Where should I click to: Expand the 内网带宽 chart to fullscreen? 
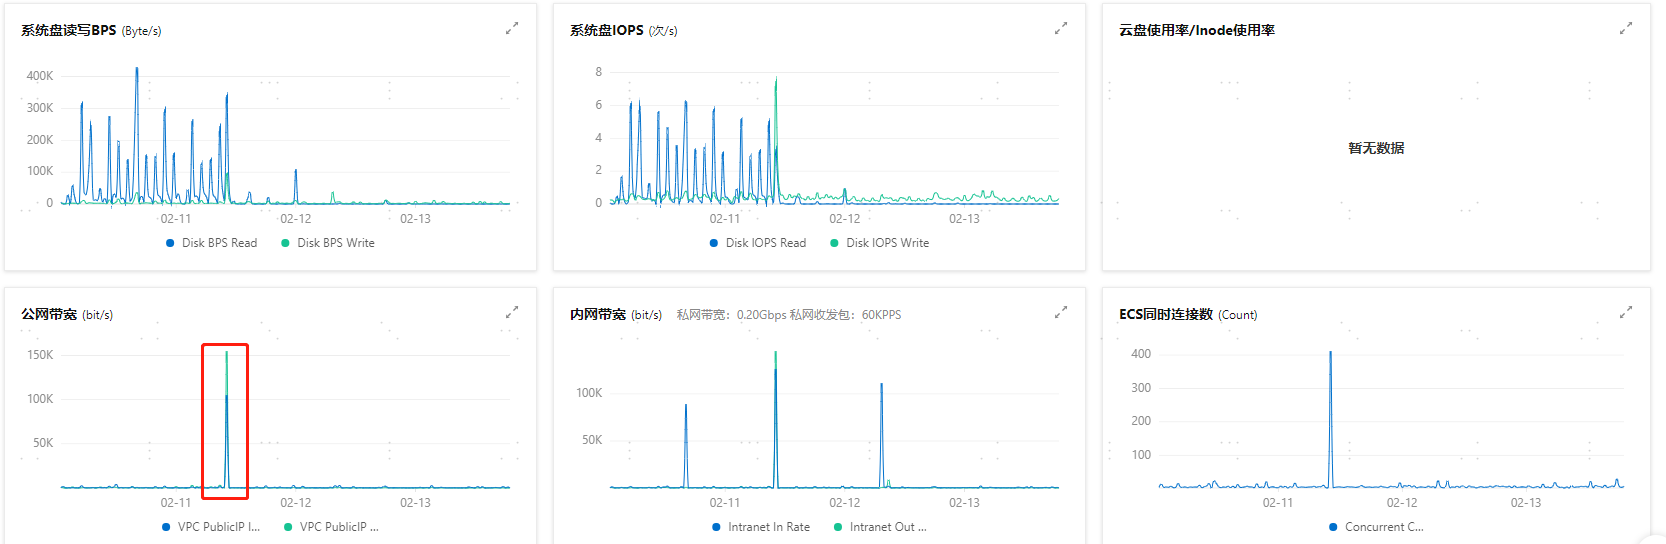1060,313
